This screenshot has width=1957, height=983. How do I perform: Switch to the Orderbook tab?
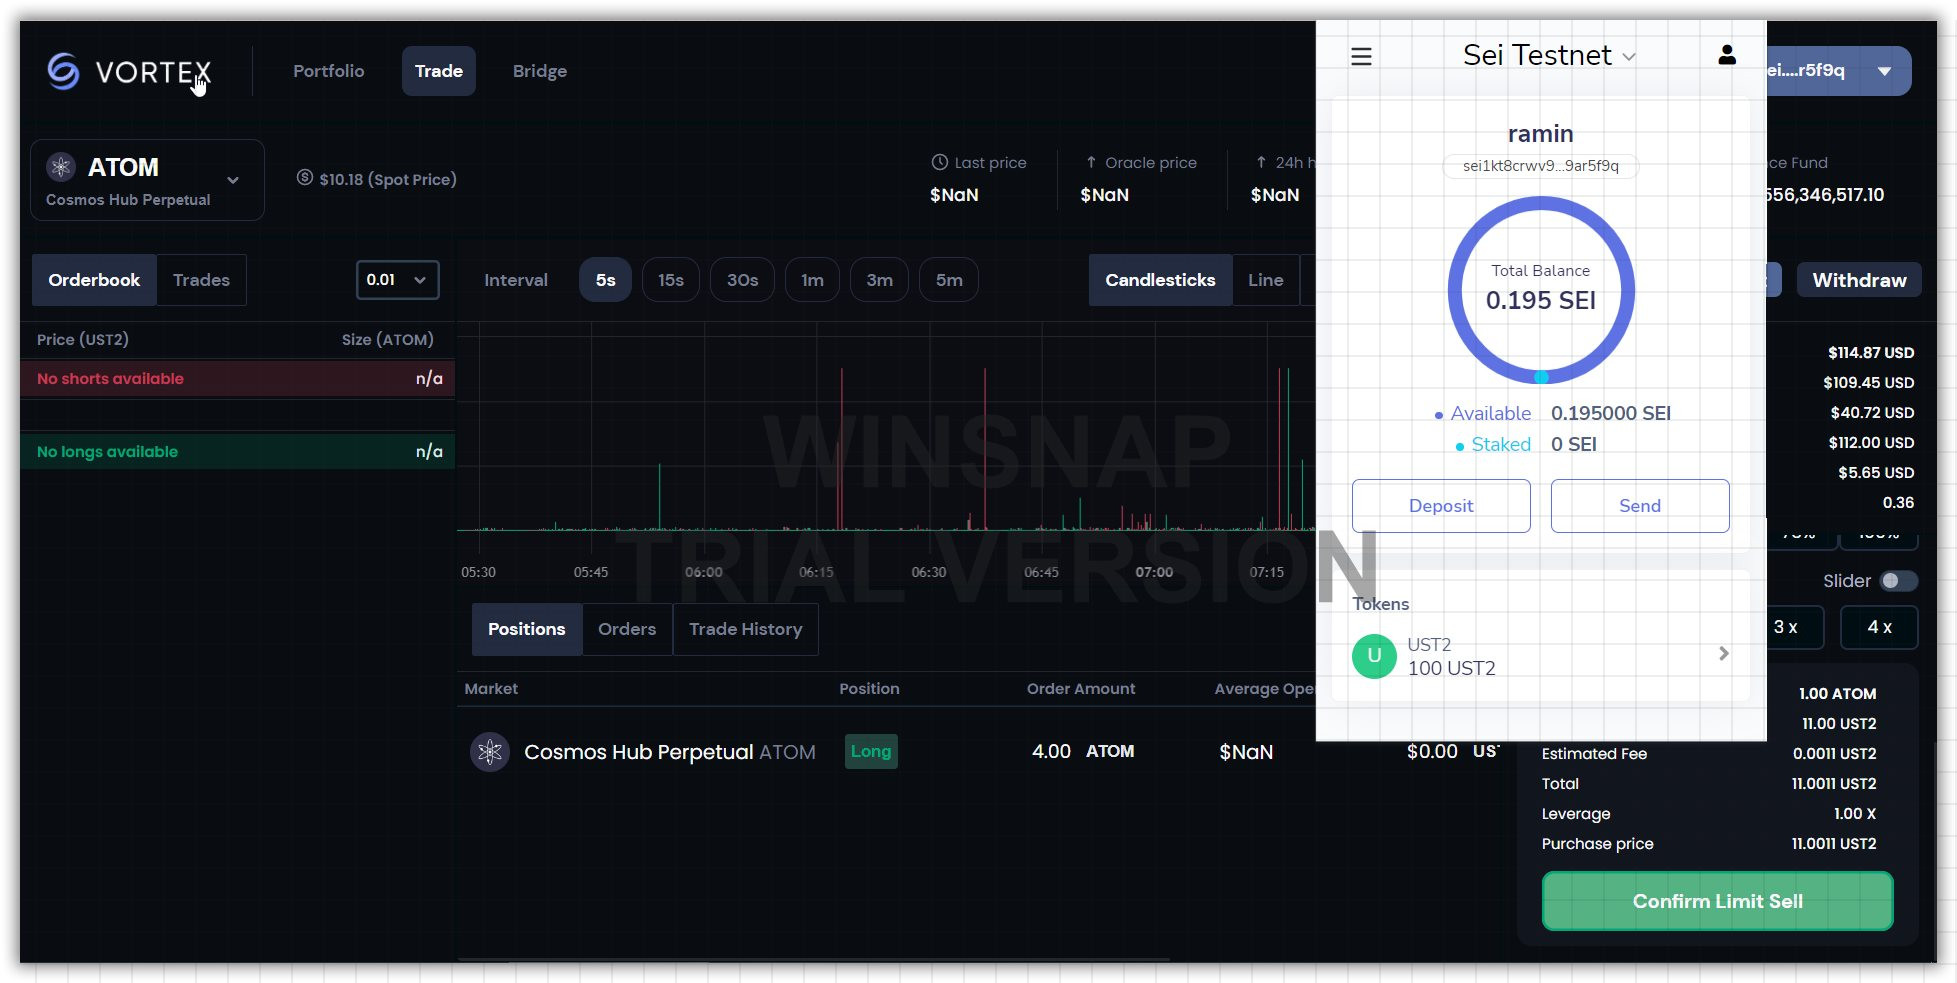[94, 280]
